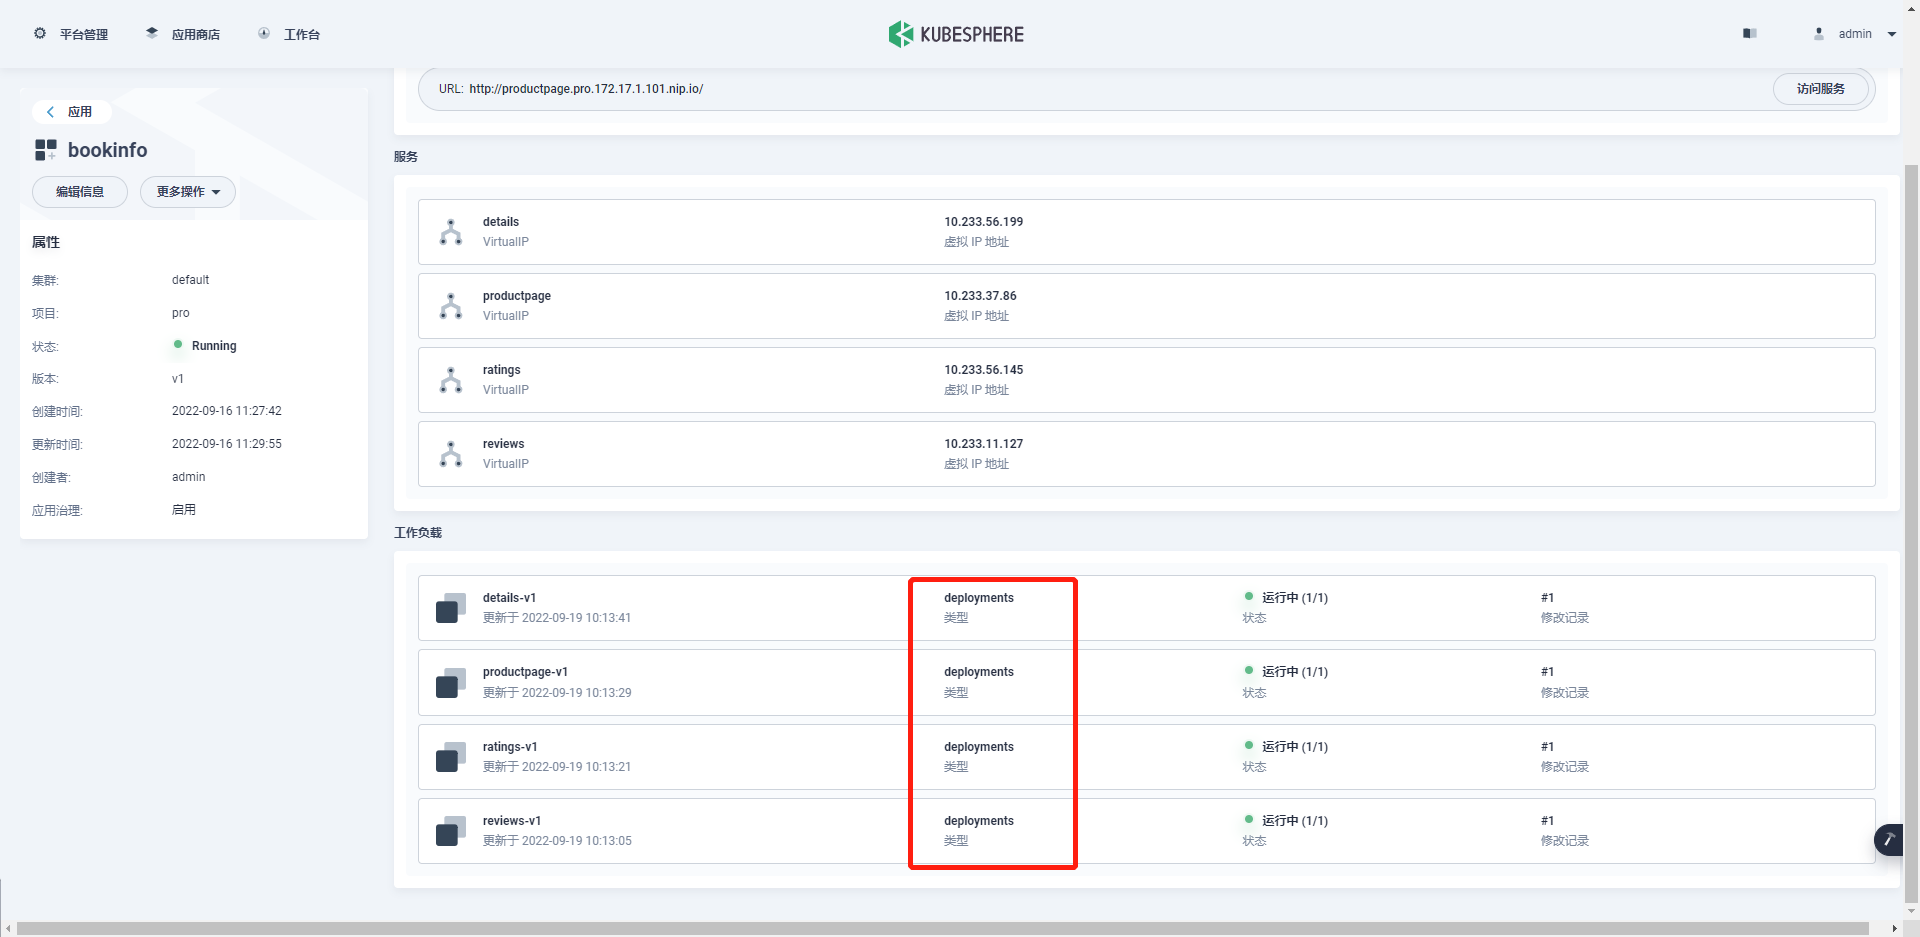Click details-v1 running status 运行中 (1/1)
The height and width of the screenshot is (937, 1920).
point(1286,598)
